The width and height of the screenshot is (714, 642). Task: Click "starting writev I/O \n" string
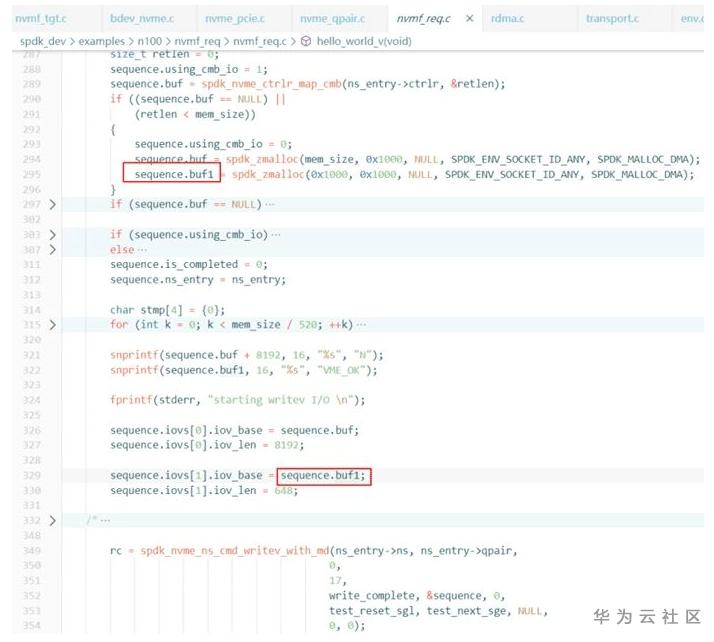click(280, 400)
